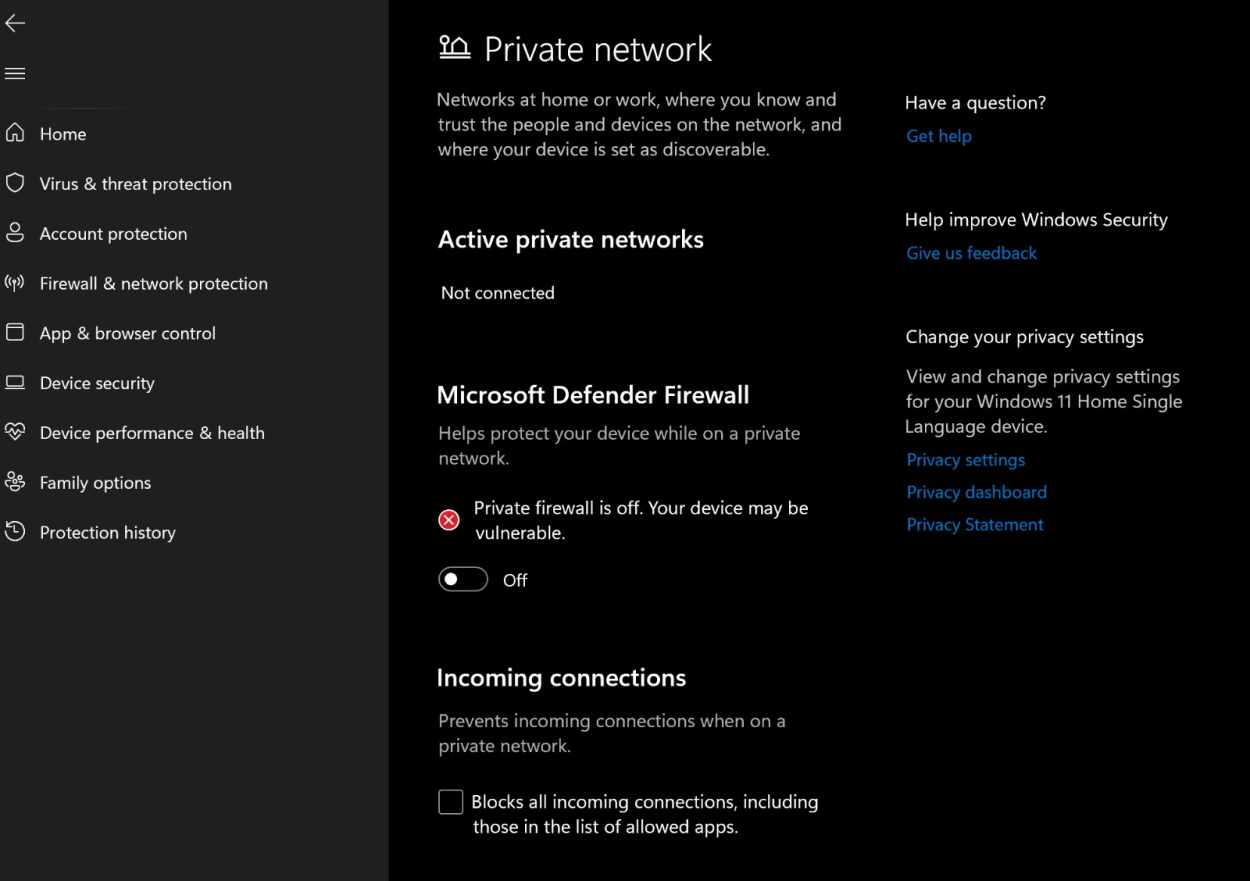Screen dimensions: 1250x881
Task: Click the Firewall & network protection antenna icon
Action: (15, 283)
